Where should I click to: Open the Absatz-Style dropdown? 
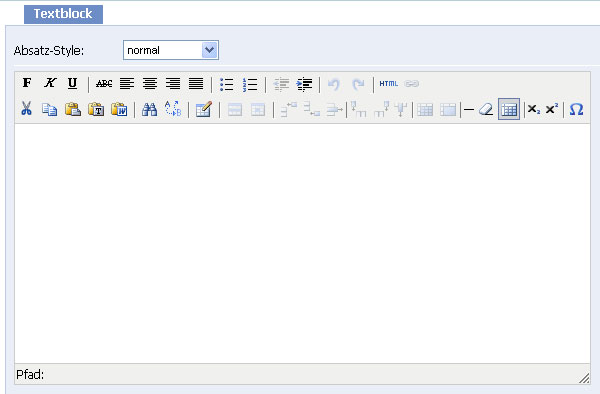(171, 50)
